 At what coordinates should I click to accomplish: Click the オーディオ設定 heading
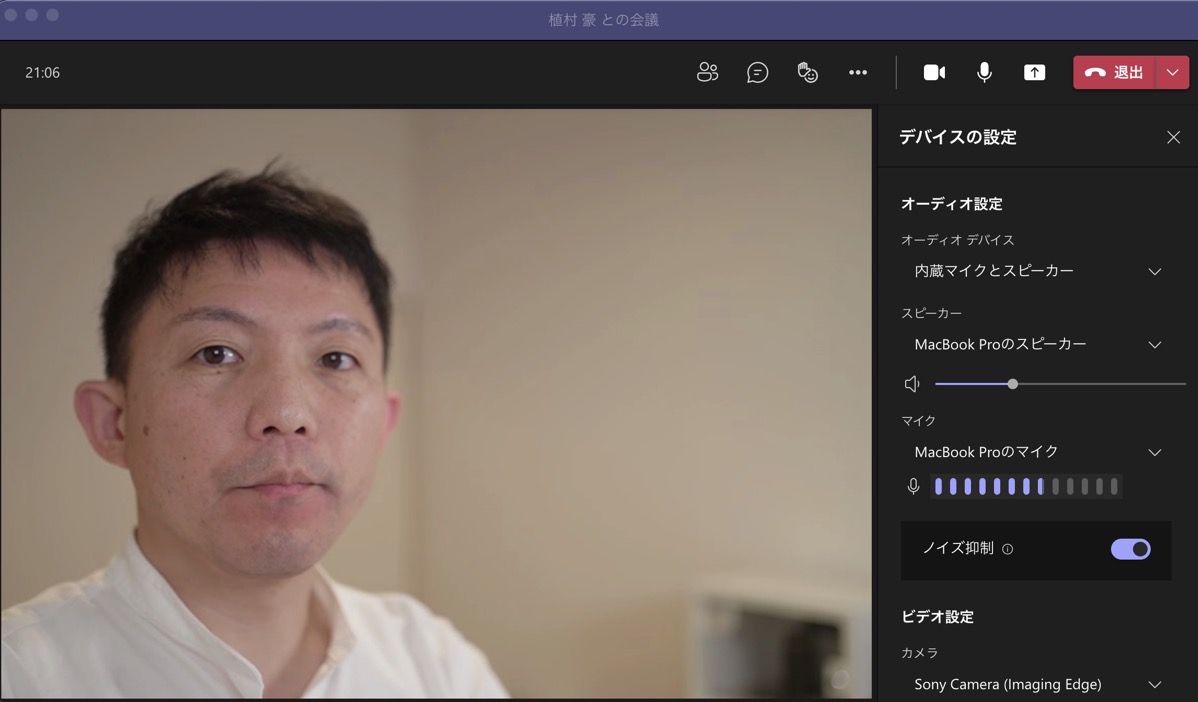(951, 204)
